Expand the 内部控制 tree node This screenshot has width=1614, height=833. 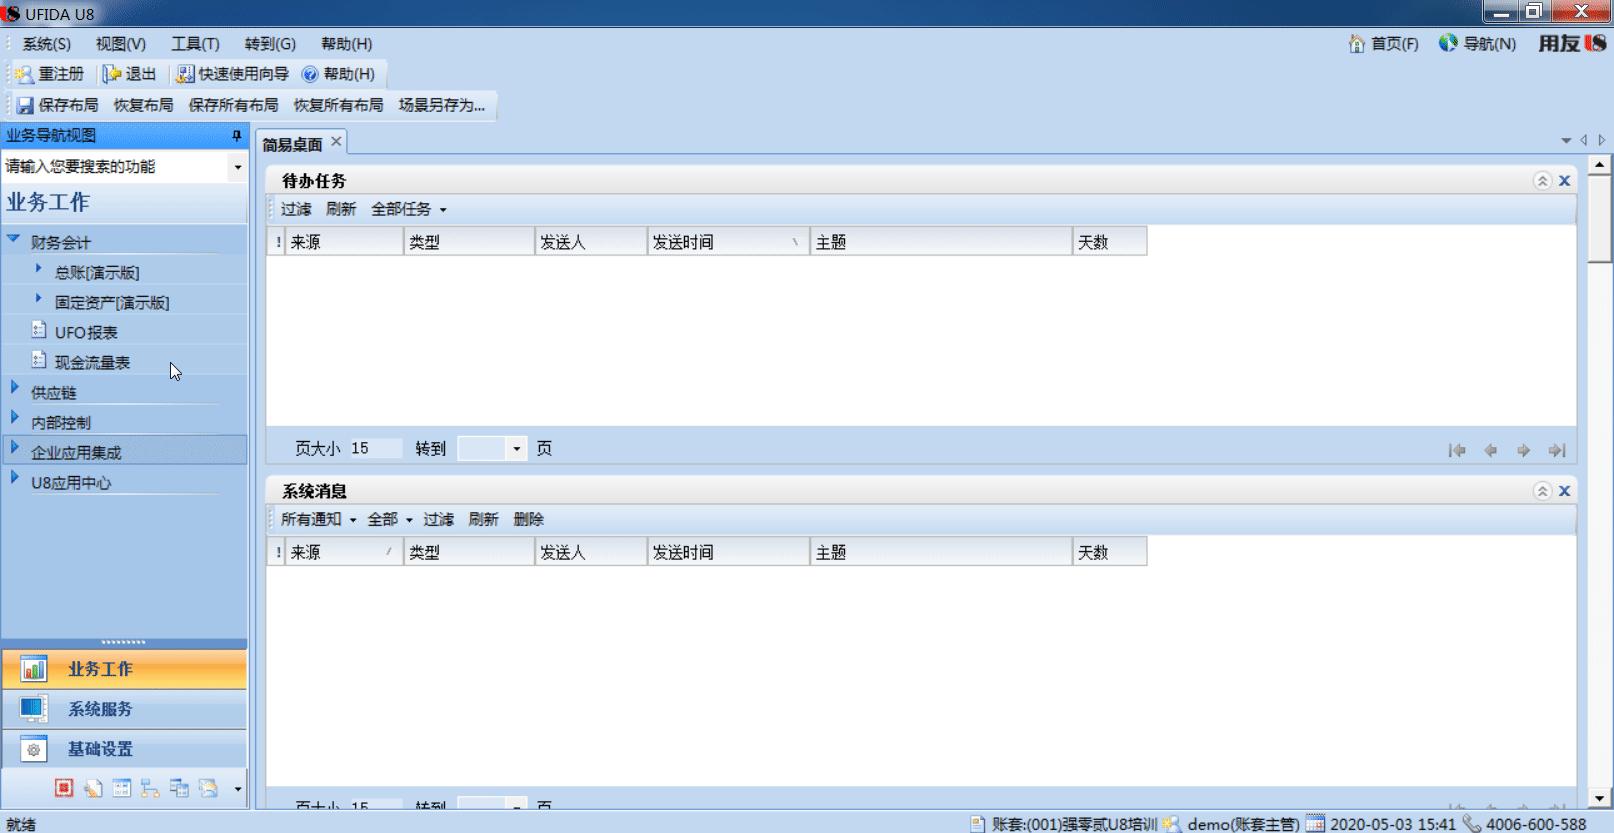(x=14, y=418)
